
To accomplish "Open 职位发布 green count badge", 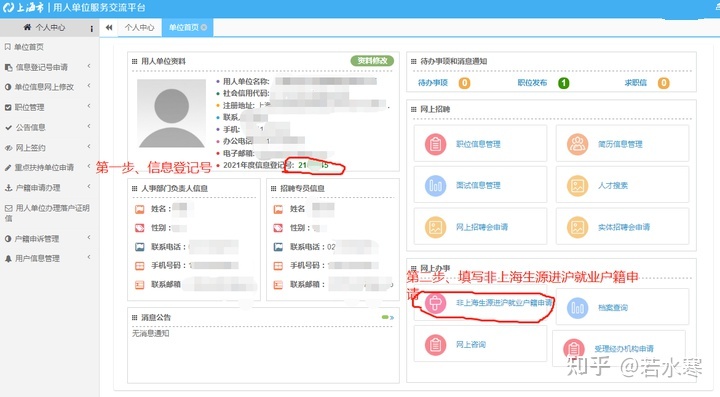I will tap(563, 83).
